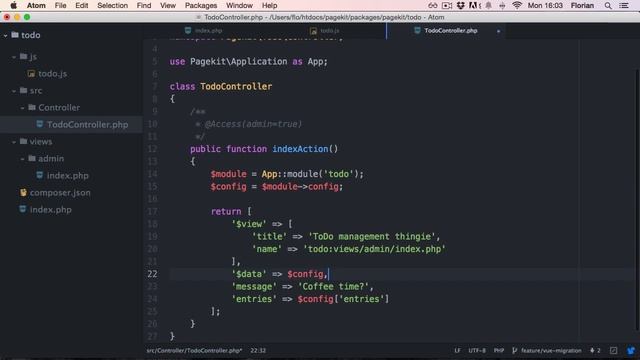
Task: Click the glasses icon in menu bar
Action: [x=433, y=5]
